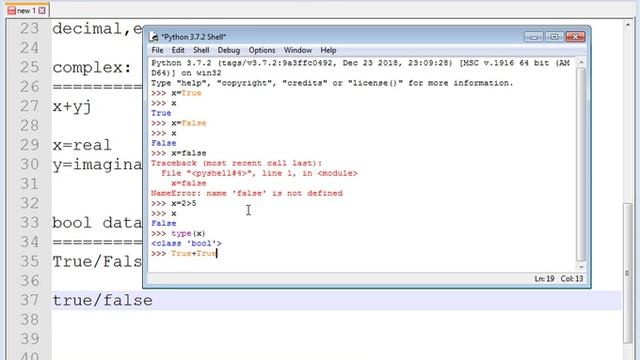The image size is (640, 360).
Task: Close the Python 3.7.2 Shell window
Action: point(576,37)
